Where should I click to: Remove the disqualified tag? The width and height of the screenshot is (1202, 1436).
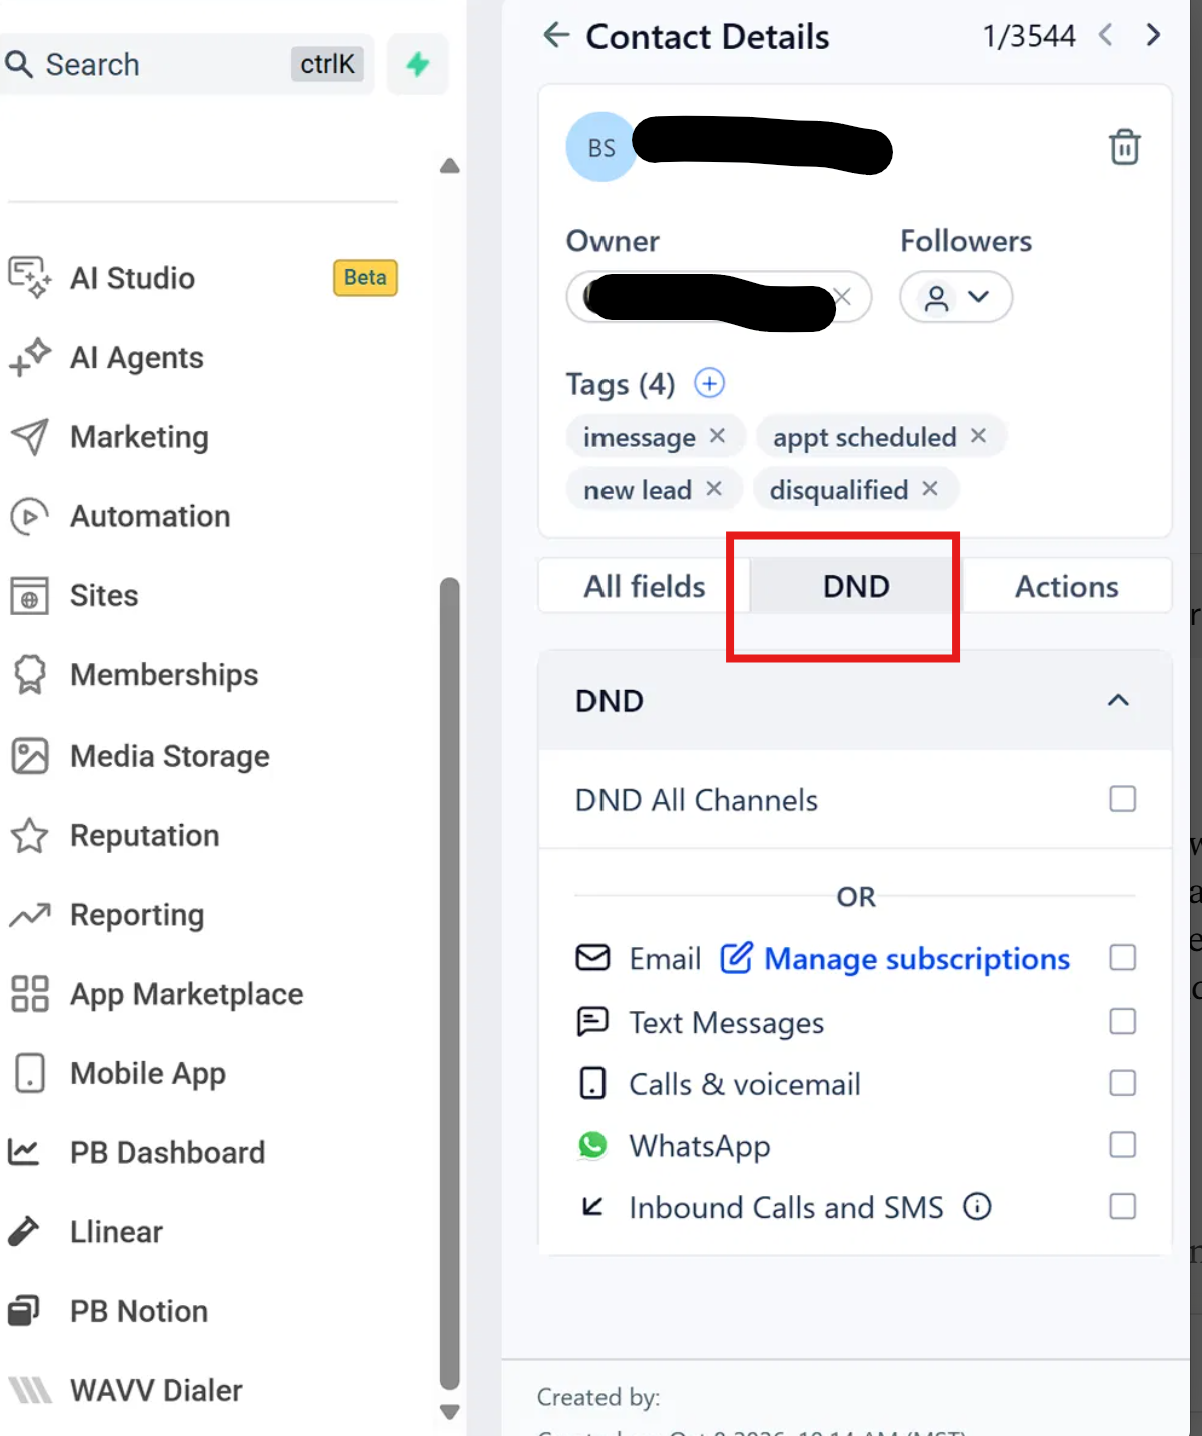(x=930, y=489)
